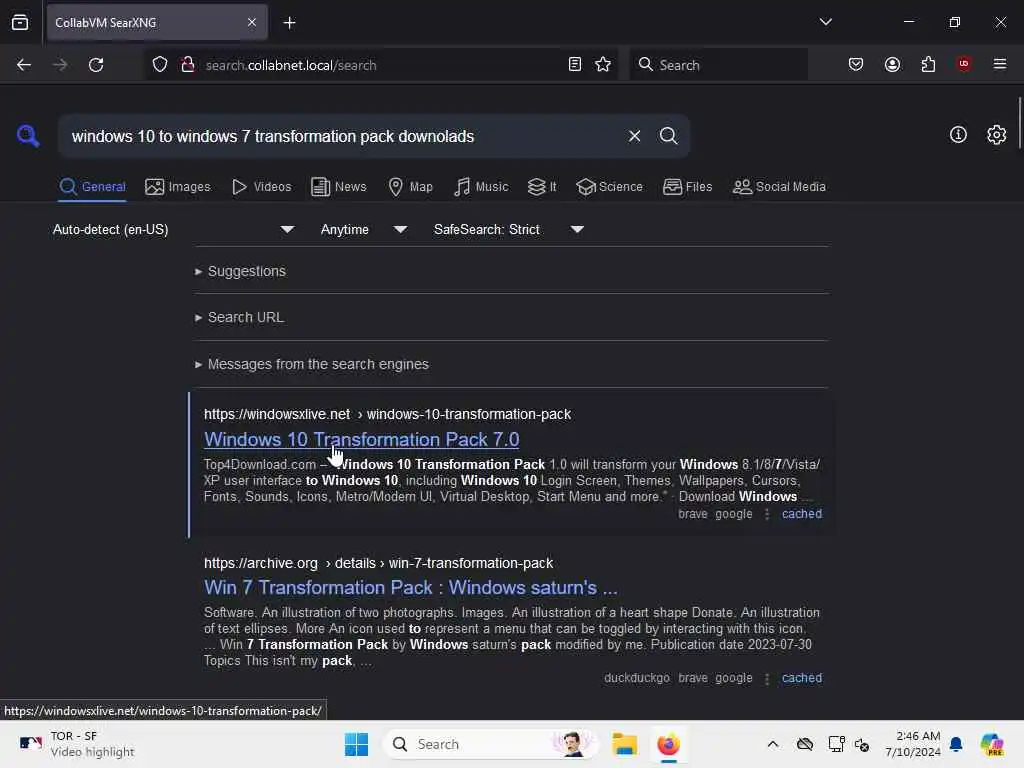Open more options dots for archive.org result
Screen dimensions: 1024x768
click(x=767, y=678)
